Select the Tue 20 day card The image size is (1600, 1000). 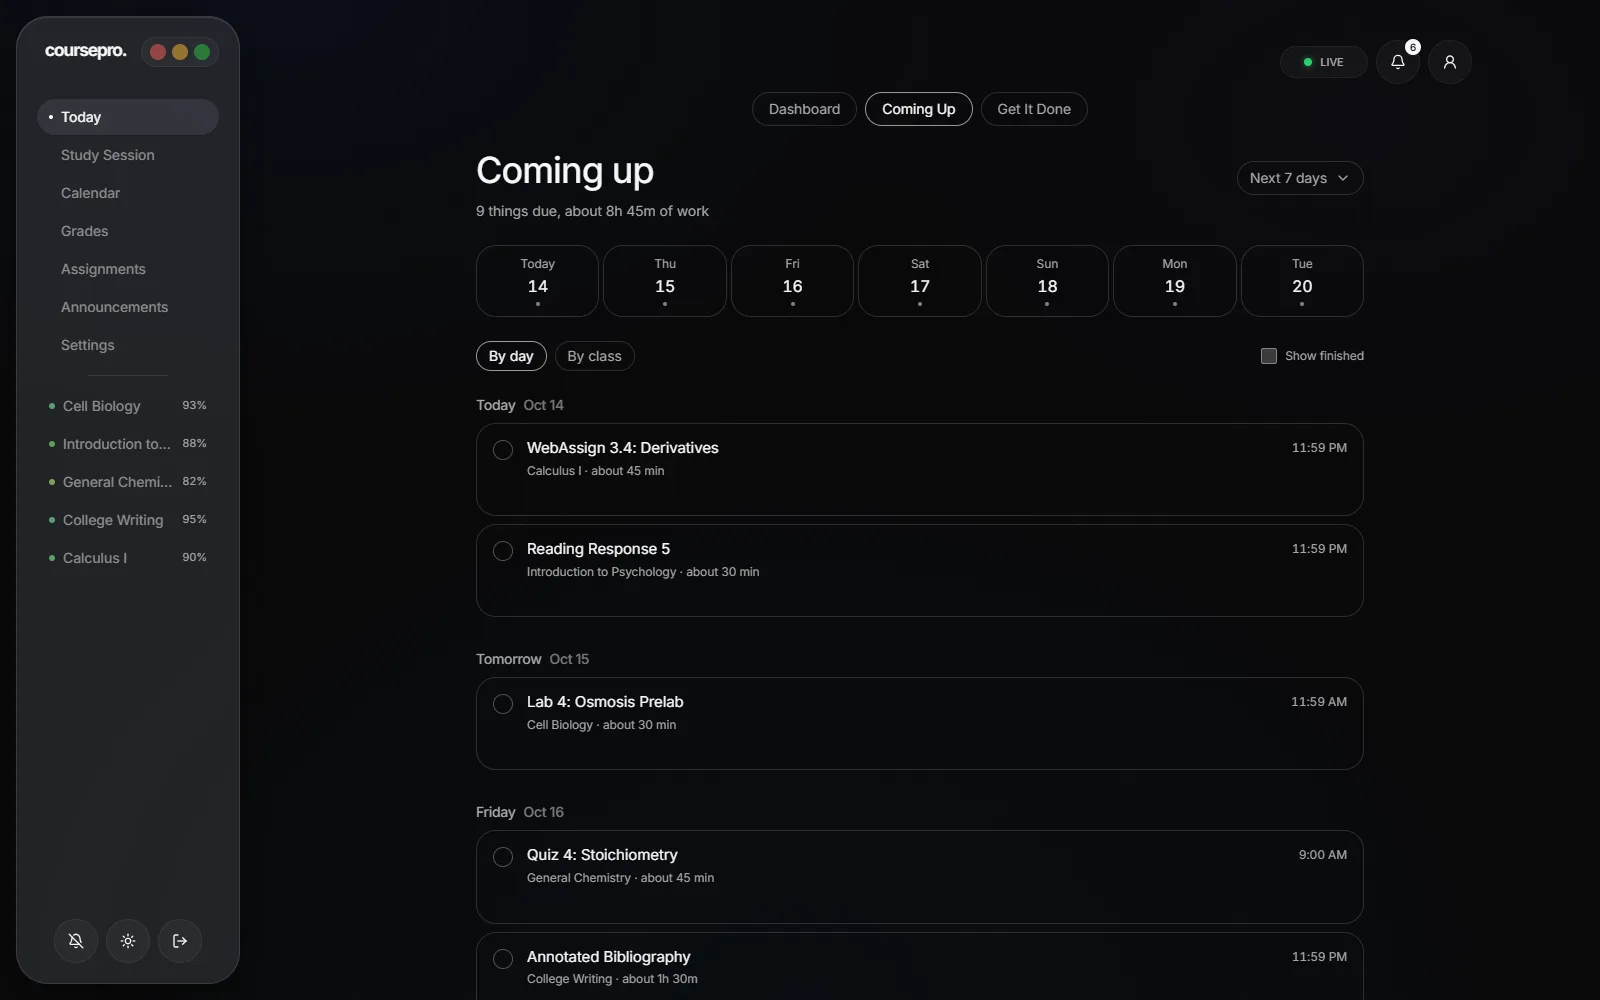1302,281
